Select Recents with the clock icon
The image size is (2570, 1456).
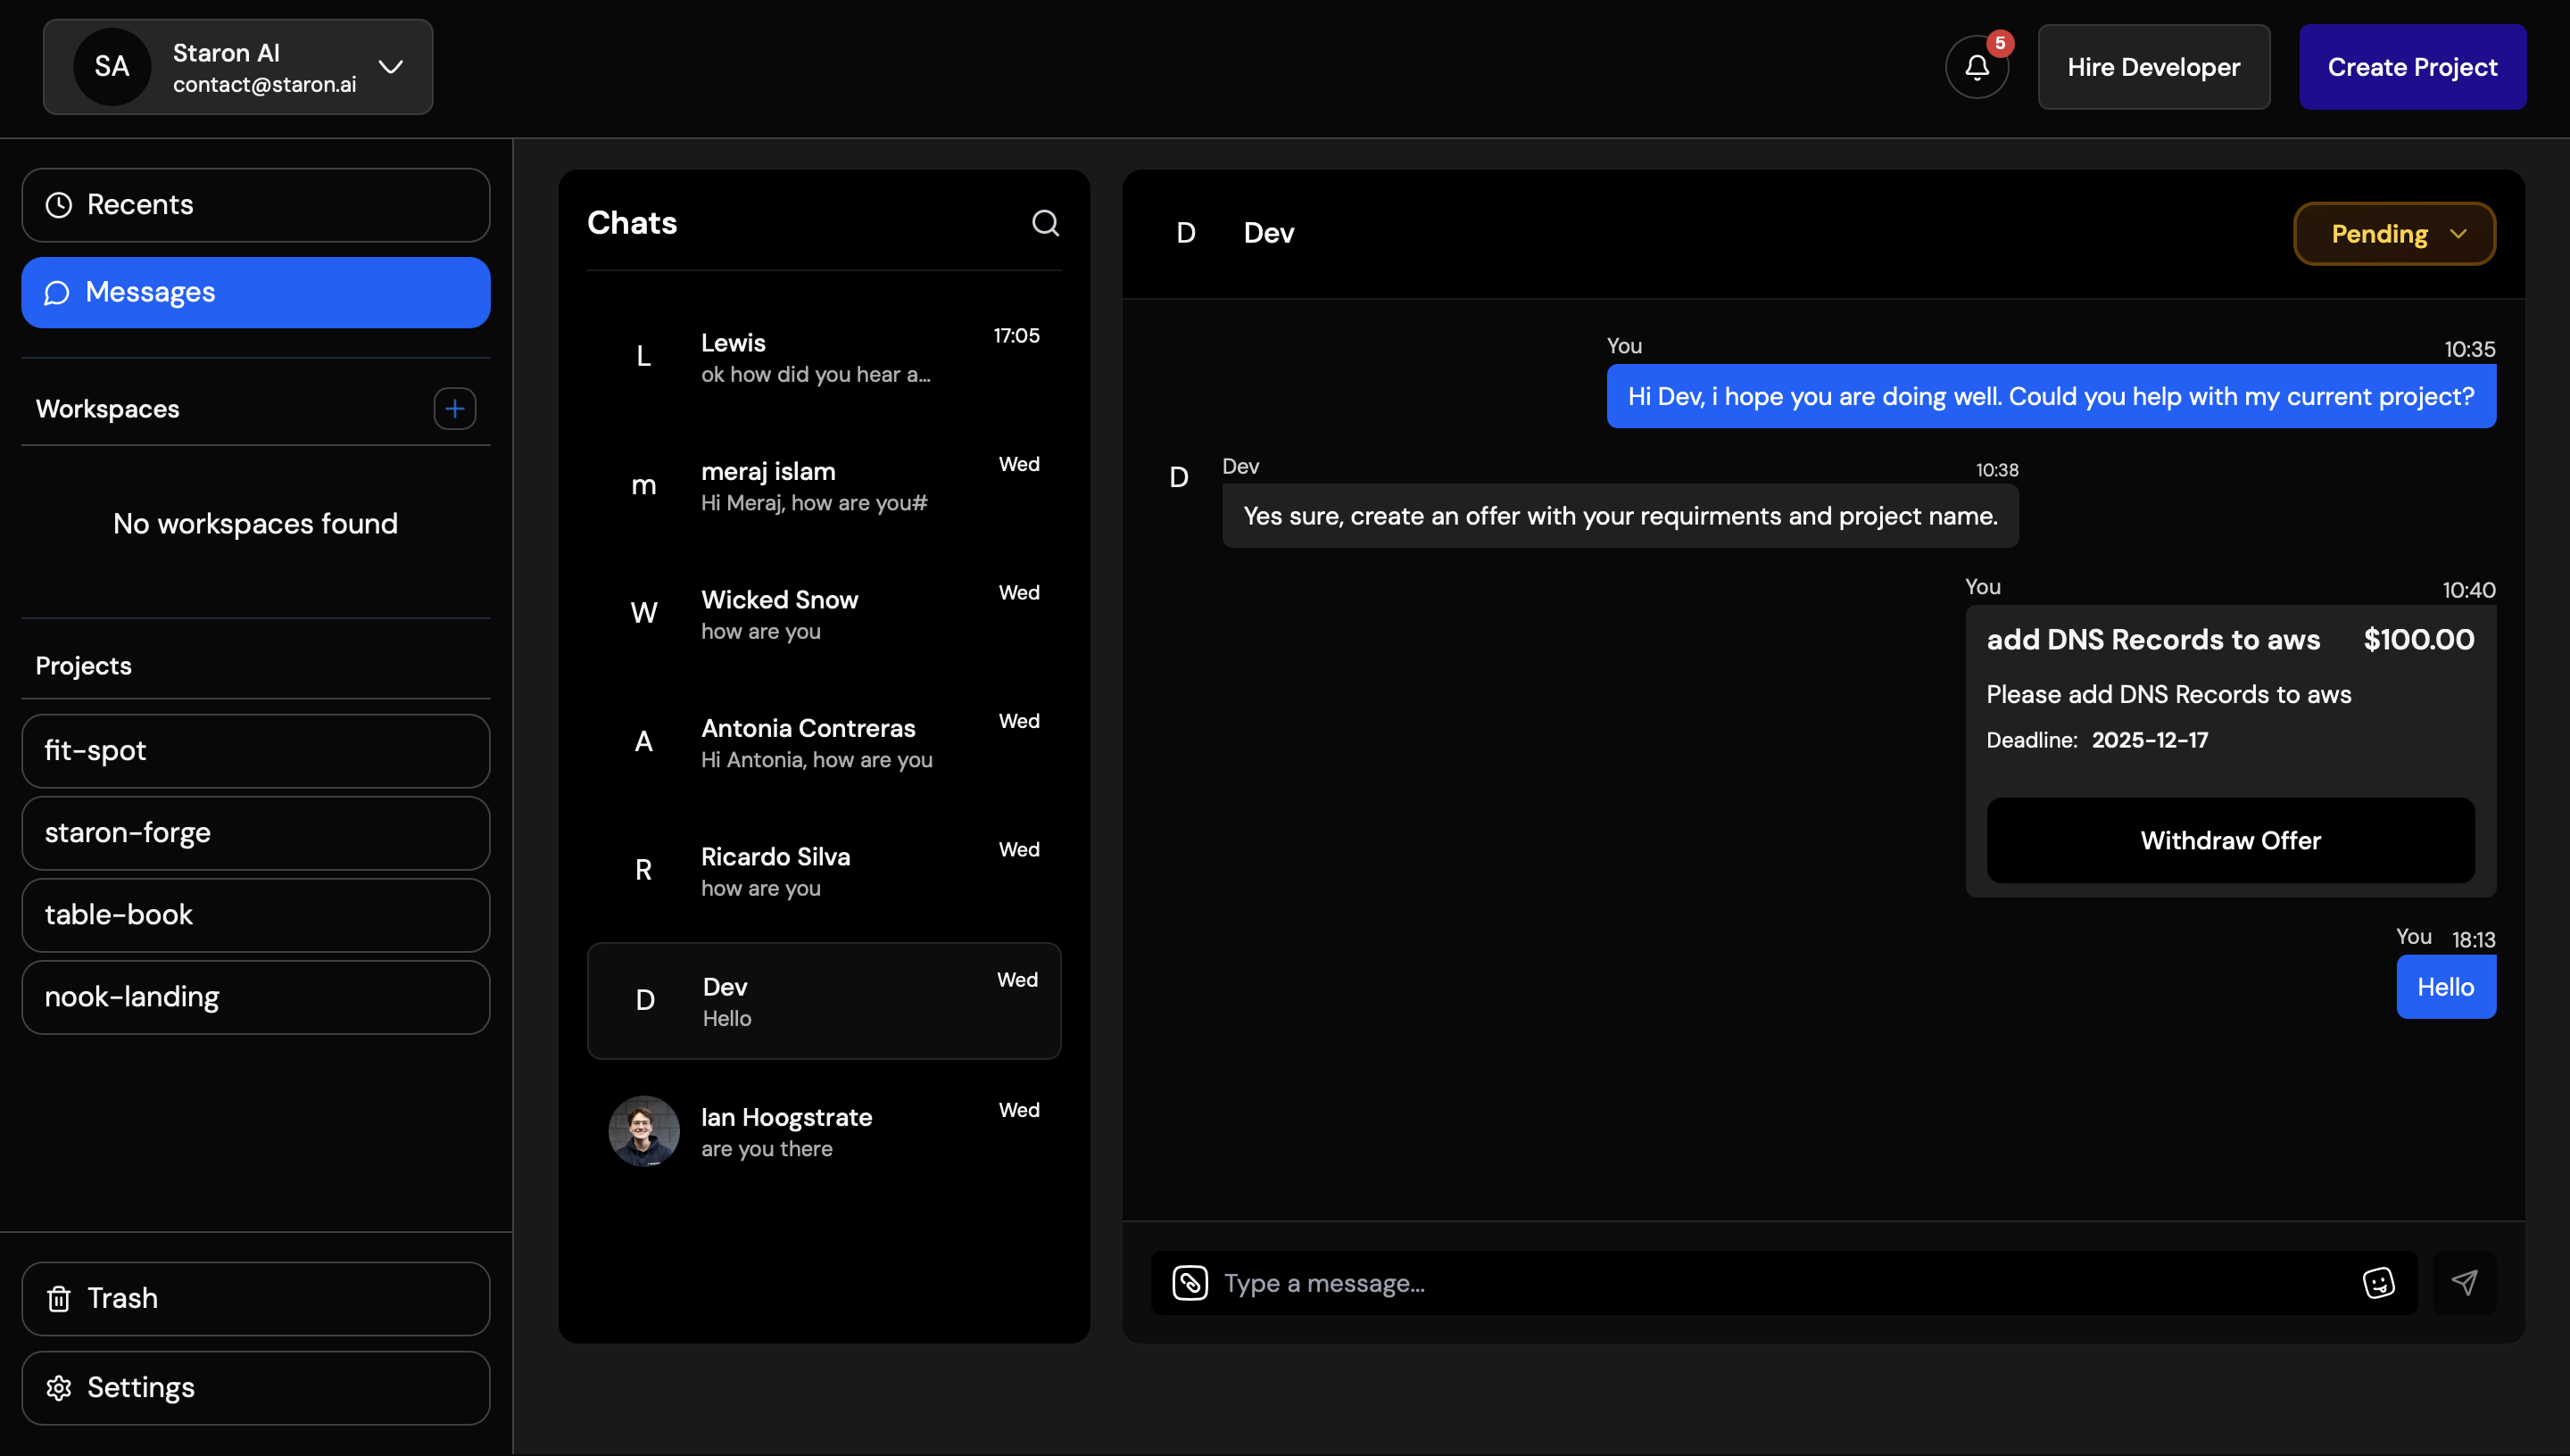(58, 204)
